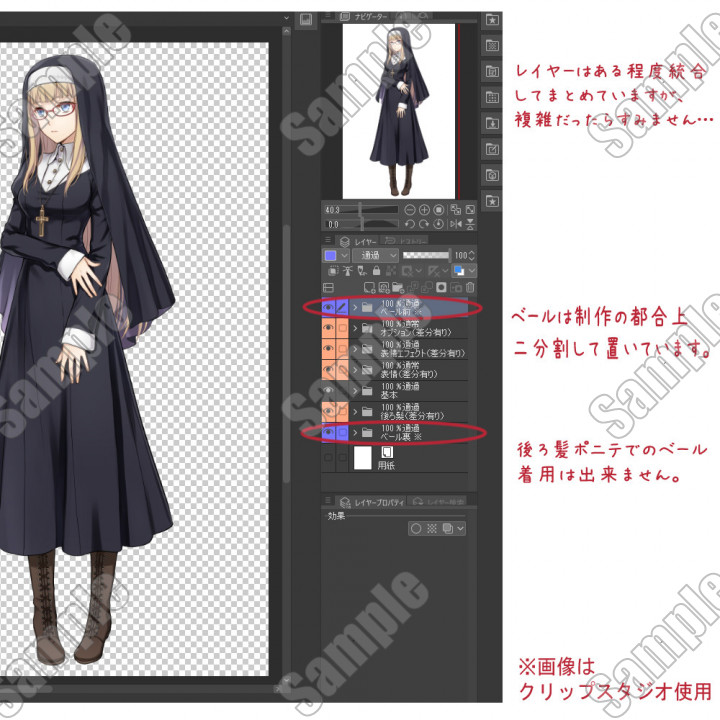720x720 pixels.
Task: Toggle visibility of the 基本 folder
Action: click(x=329, y=390)
